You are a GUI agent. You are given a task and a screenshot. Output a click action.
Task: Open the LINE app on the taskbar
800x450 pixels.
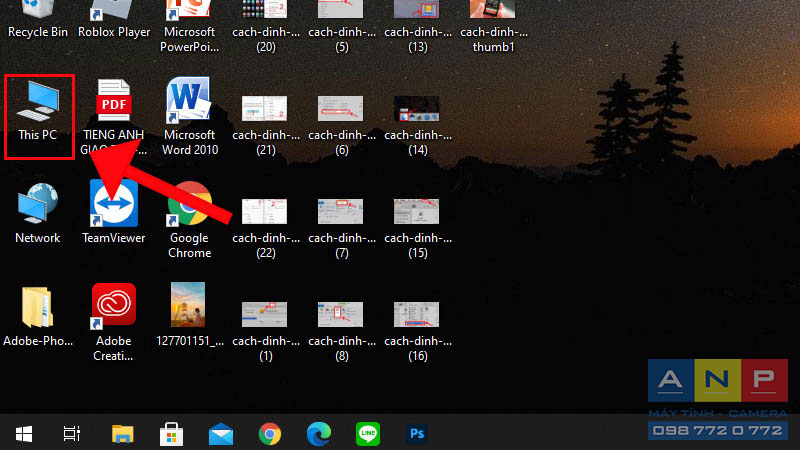368,434
